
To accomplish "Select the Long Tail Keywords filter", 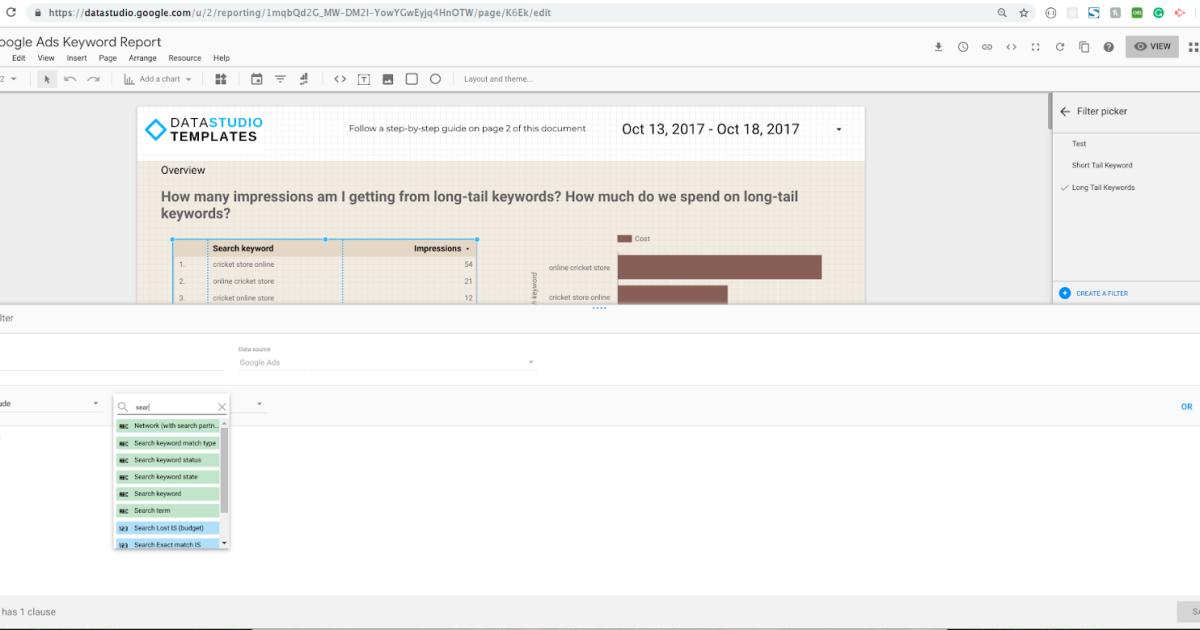I will click(x=1102, y=187).
